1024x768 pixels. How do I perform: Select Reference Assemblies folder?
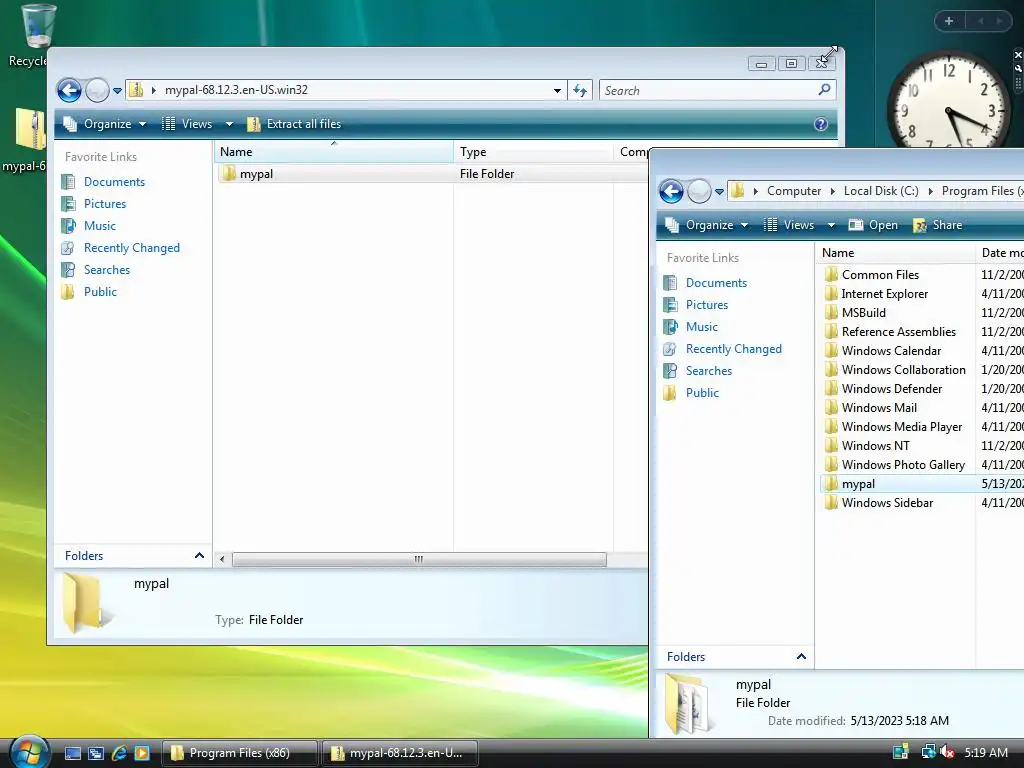[x=889, y=332]
